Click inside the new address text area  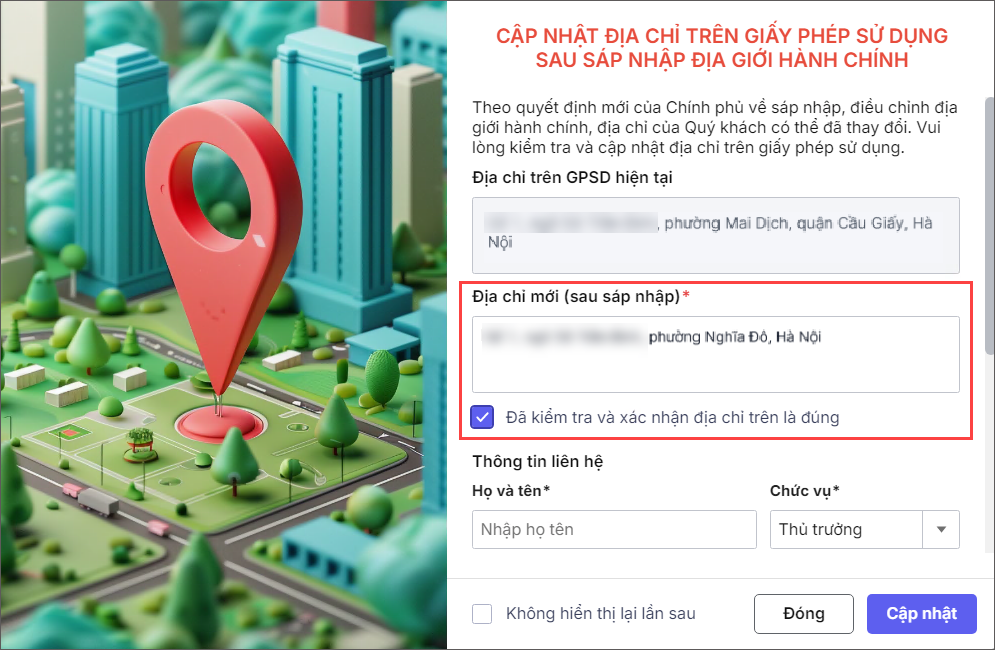(716, 354)
